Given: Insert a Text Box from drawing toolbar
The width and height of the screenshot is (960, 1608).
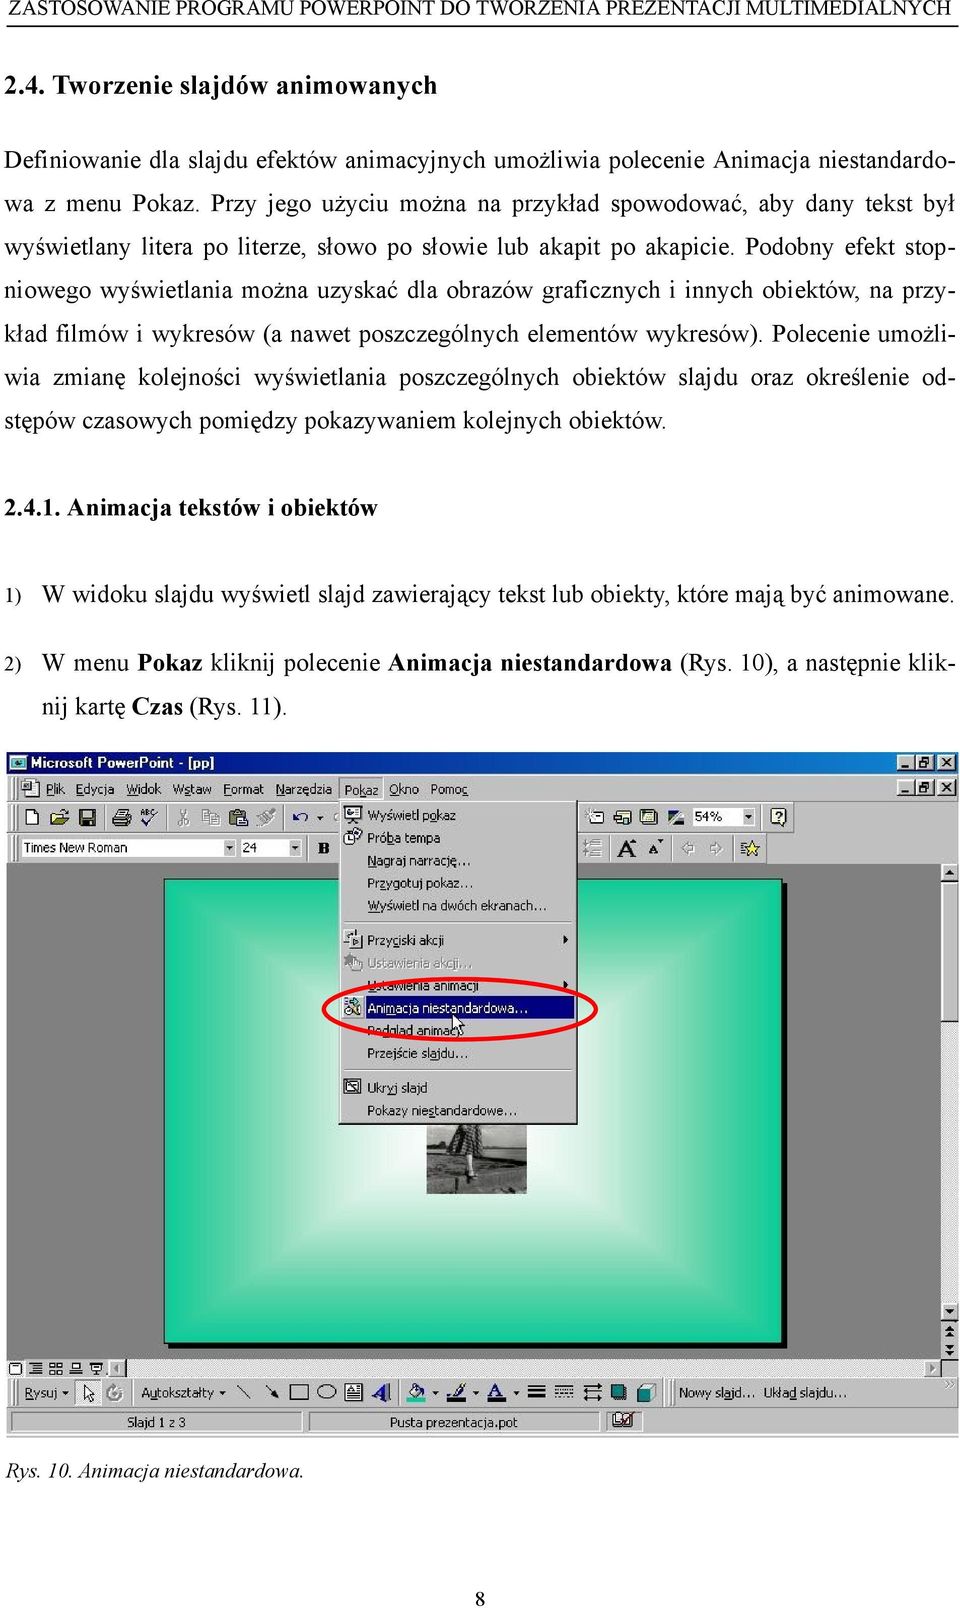Looking at the screenshot, I should pos(353,1392).
